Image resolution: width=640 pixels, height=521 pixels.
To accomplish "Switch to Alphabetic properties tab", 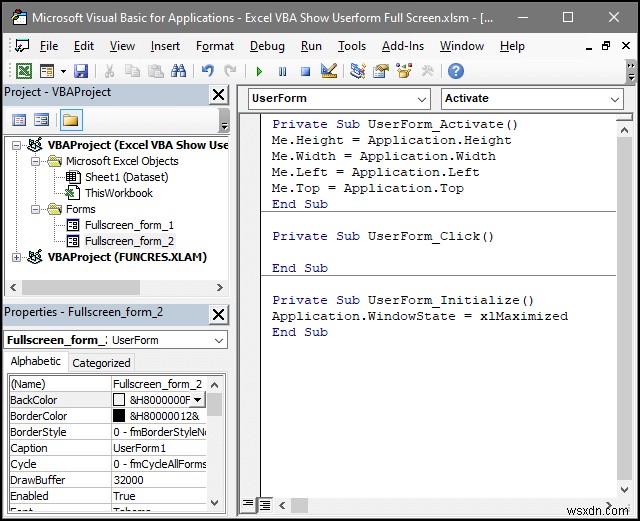I will 36,361.
